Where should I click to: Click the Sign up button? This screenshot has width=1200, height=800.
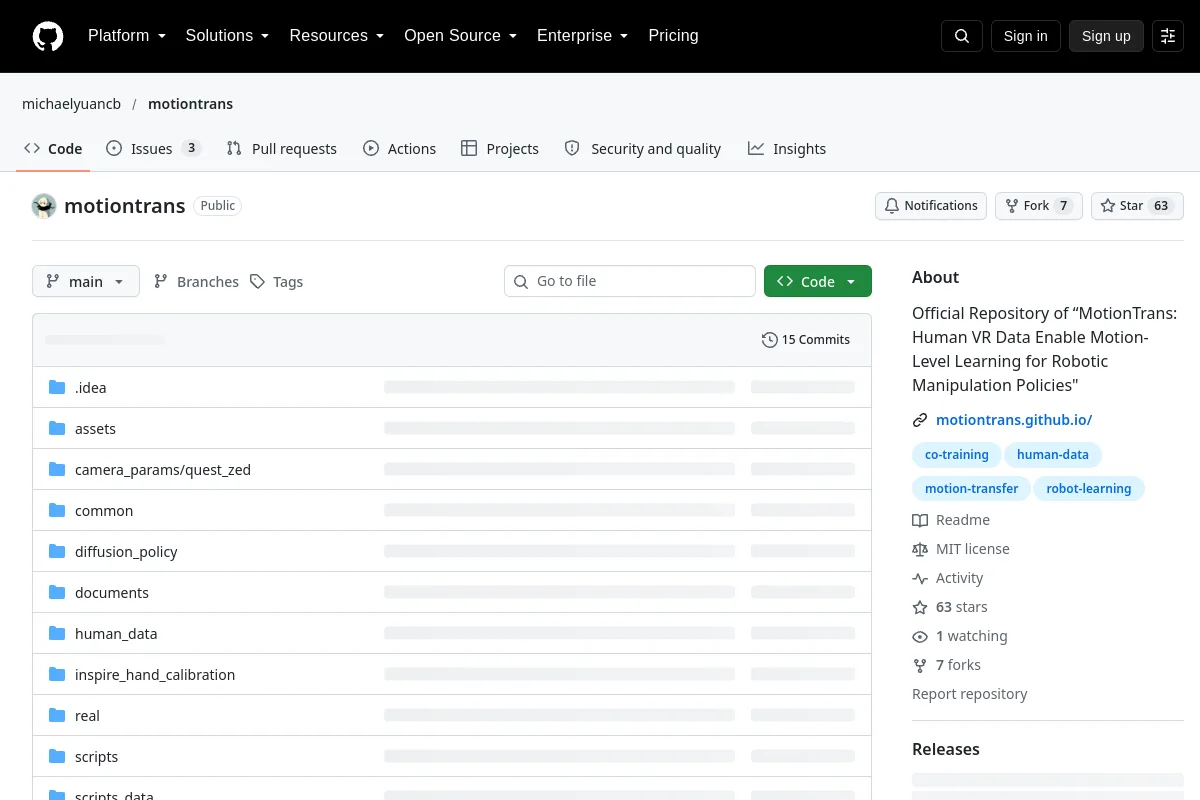tap(1106, 36)
